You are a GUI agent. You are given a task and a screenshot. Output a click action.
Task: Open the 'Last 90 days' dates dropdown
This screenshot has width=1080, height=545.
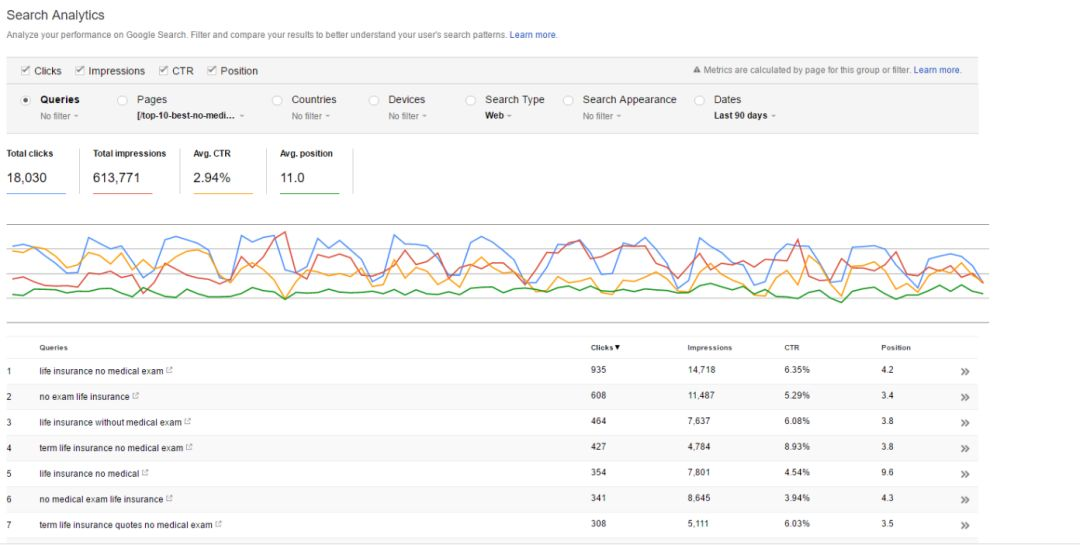pos(745,116)
